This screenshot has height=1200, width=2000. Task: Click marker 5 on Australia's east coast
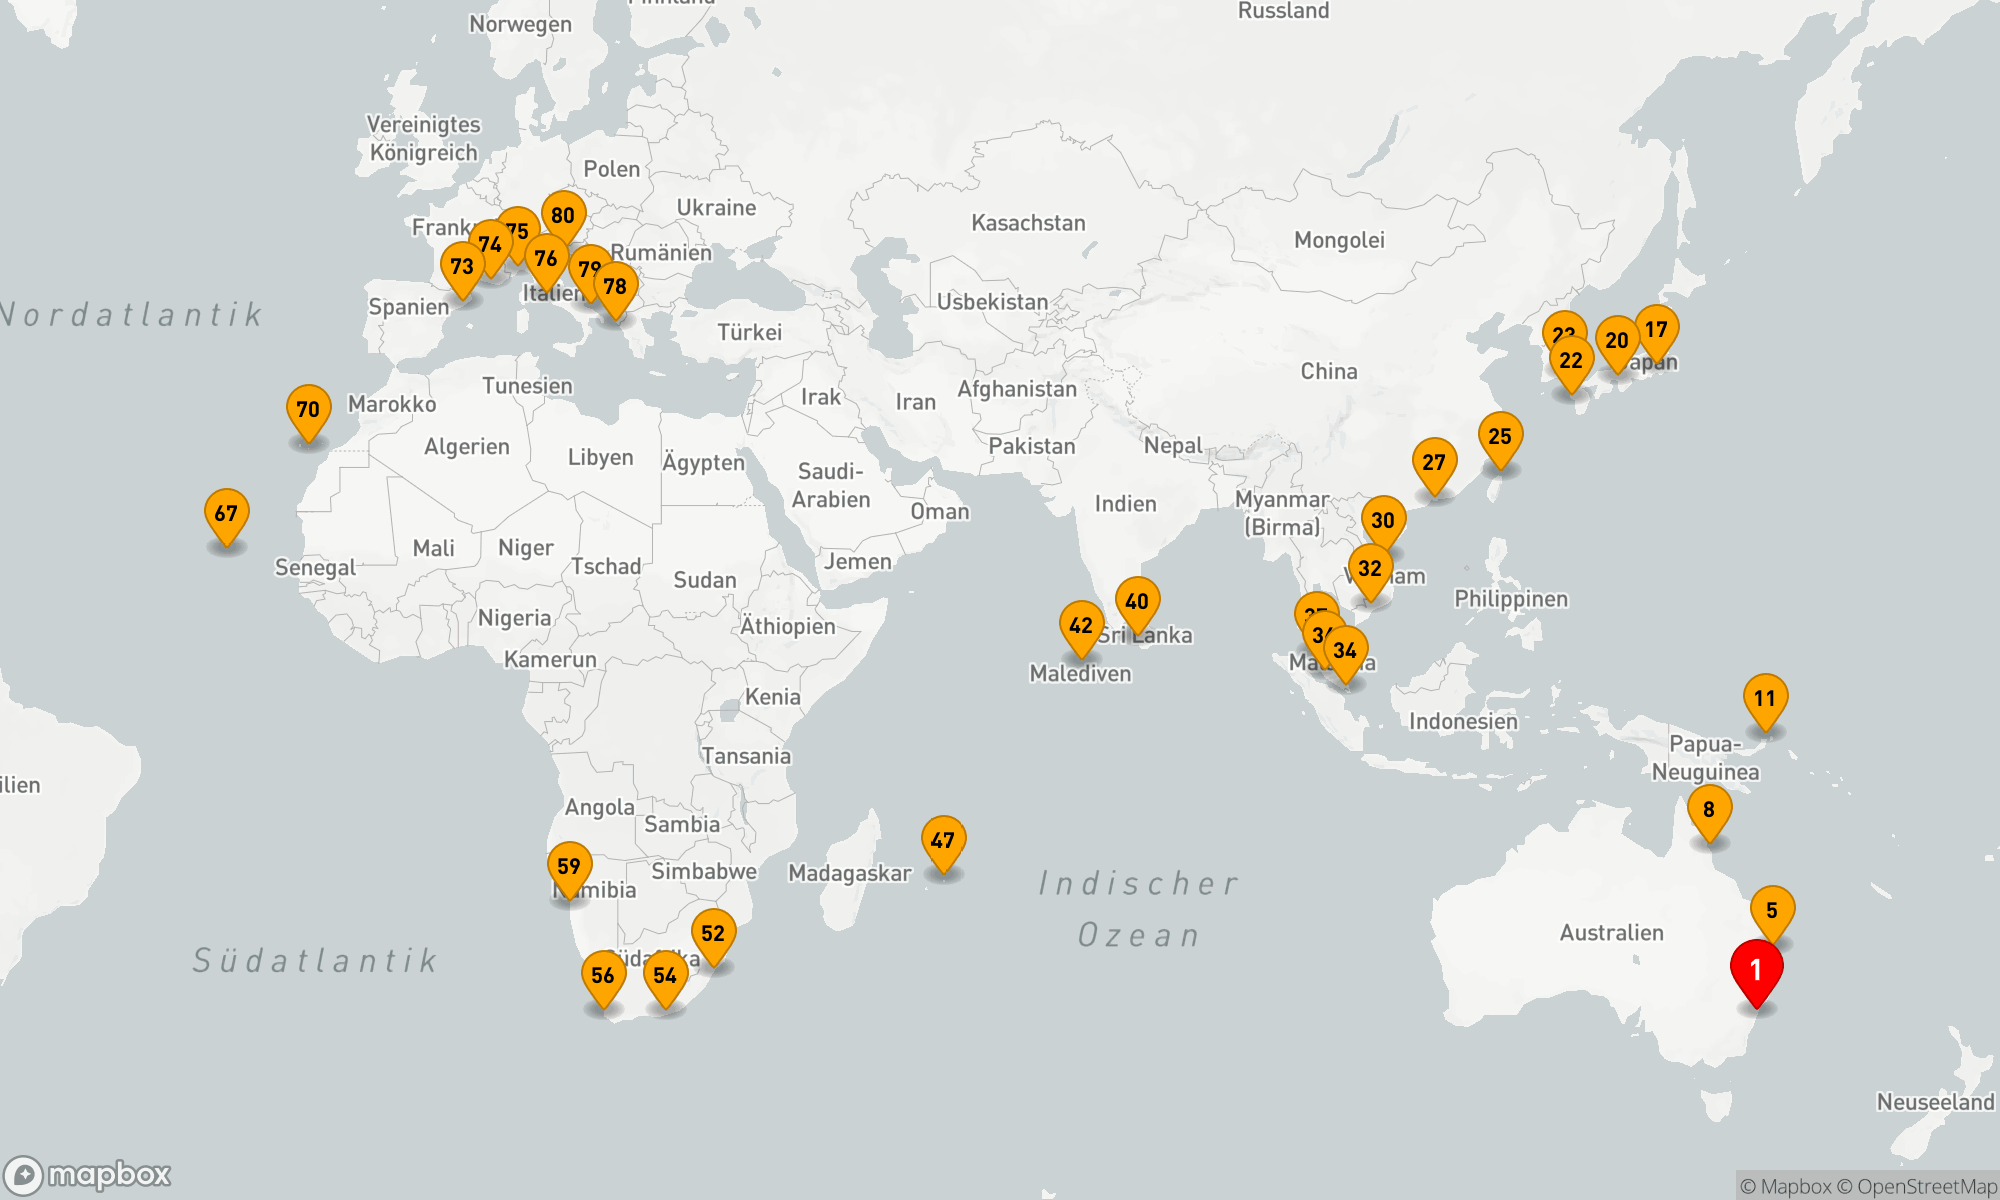1772,910
